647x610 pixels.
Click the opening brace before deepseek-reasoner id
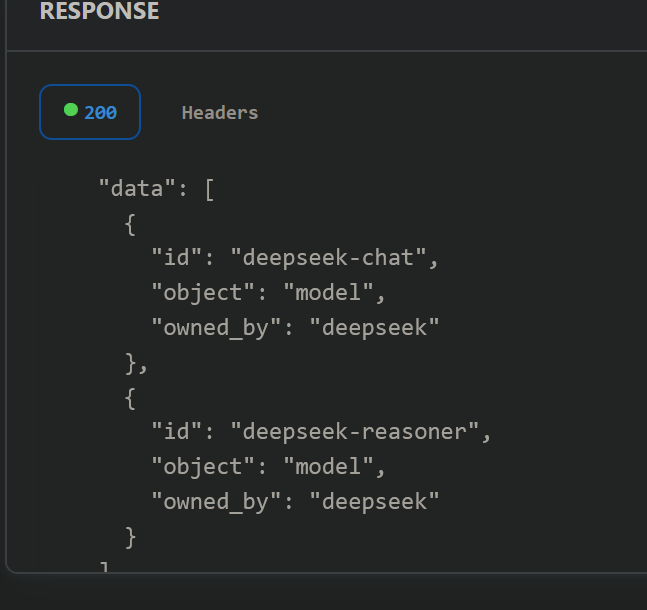(x=130, y=399)
